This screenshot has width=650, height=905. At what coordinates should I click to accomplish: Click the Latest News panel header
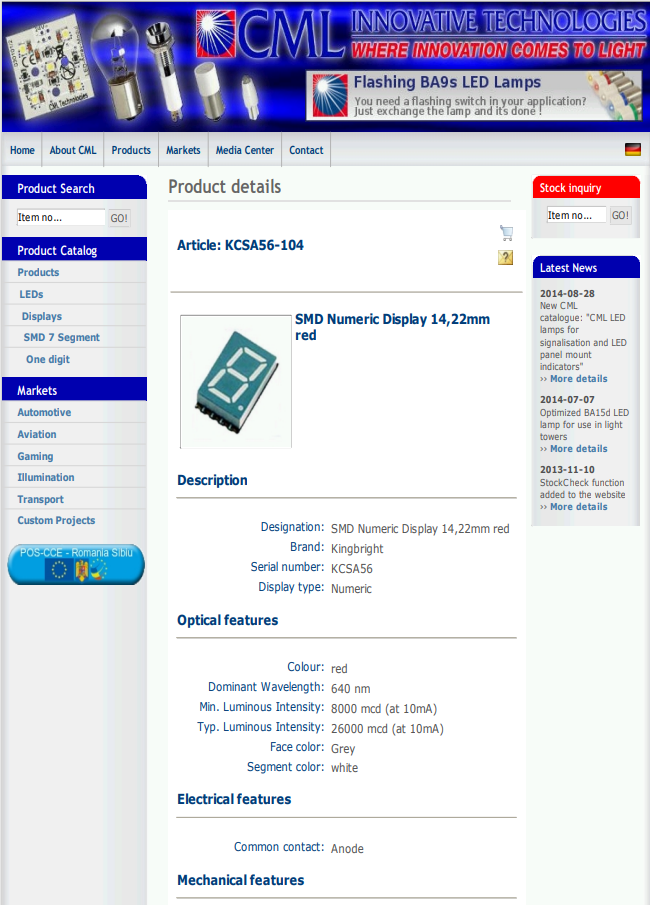[586, 267]
